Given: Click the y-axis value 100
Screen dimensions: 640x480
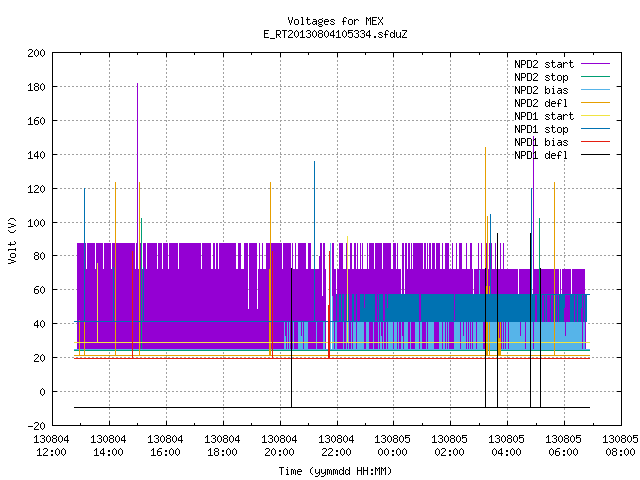Looking at the screenshot, I should click(36, 223).
